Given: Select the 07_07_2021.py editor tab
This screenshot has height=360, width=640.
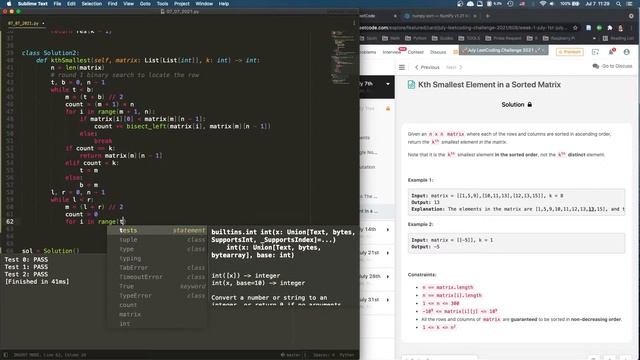Looking at the screenshot, I should pos(25,23).
